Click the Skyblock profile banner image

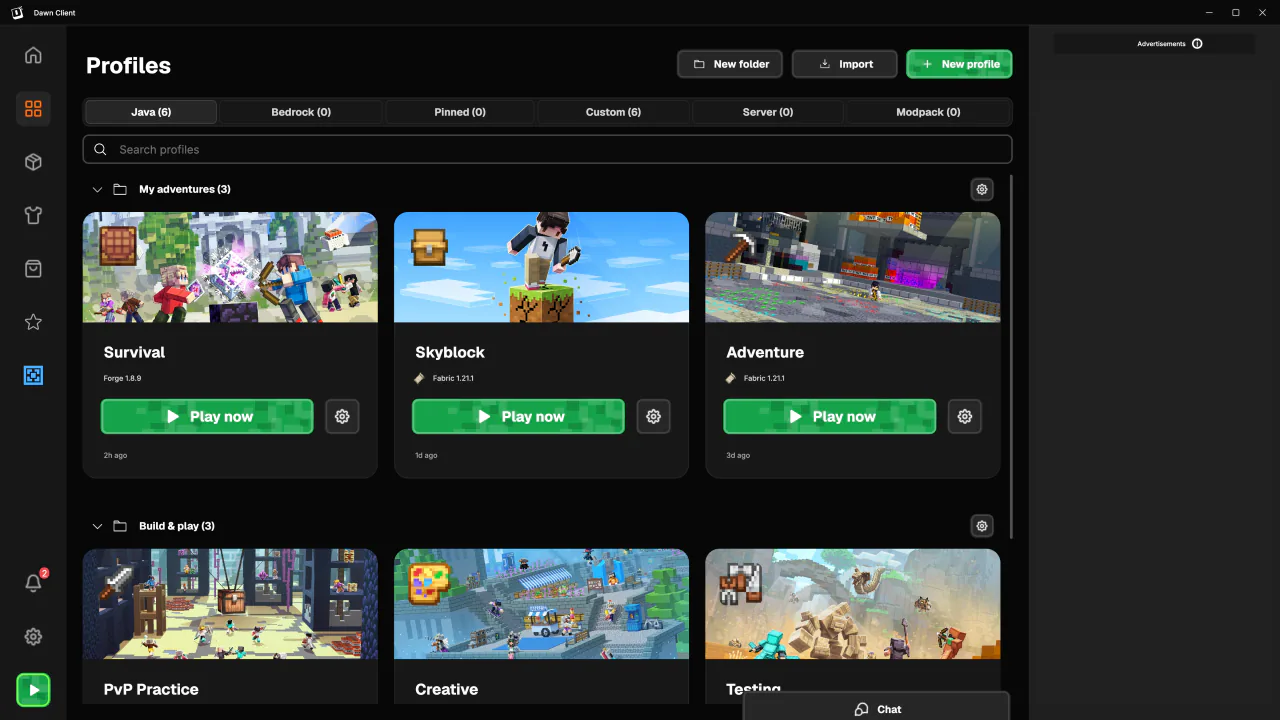(x=541, y=267)
